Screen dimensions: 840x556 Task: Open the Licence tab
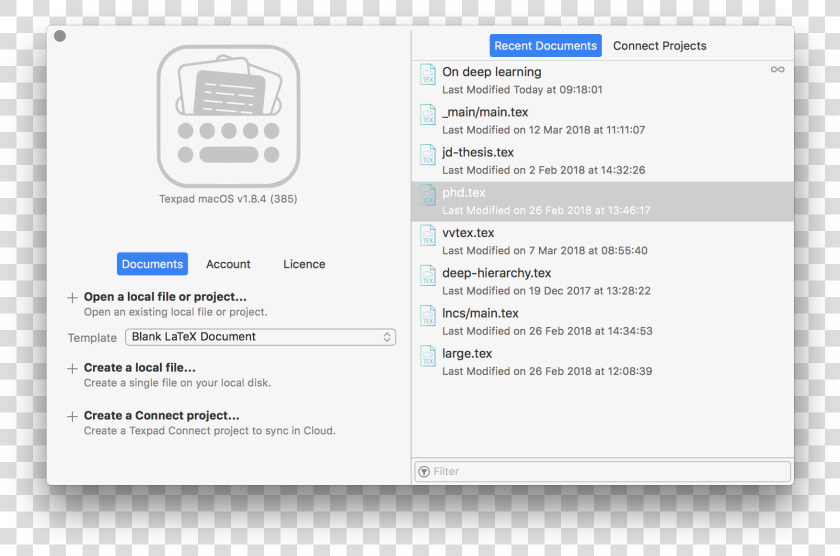tap(304, 264)
